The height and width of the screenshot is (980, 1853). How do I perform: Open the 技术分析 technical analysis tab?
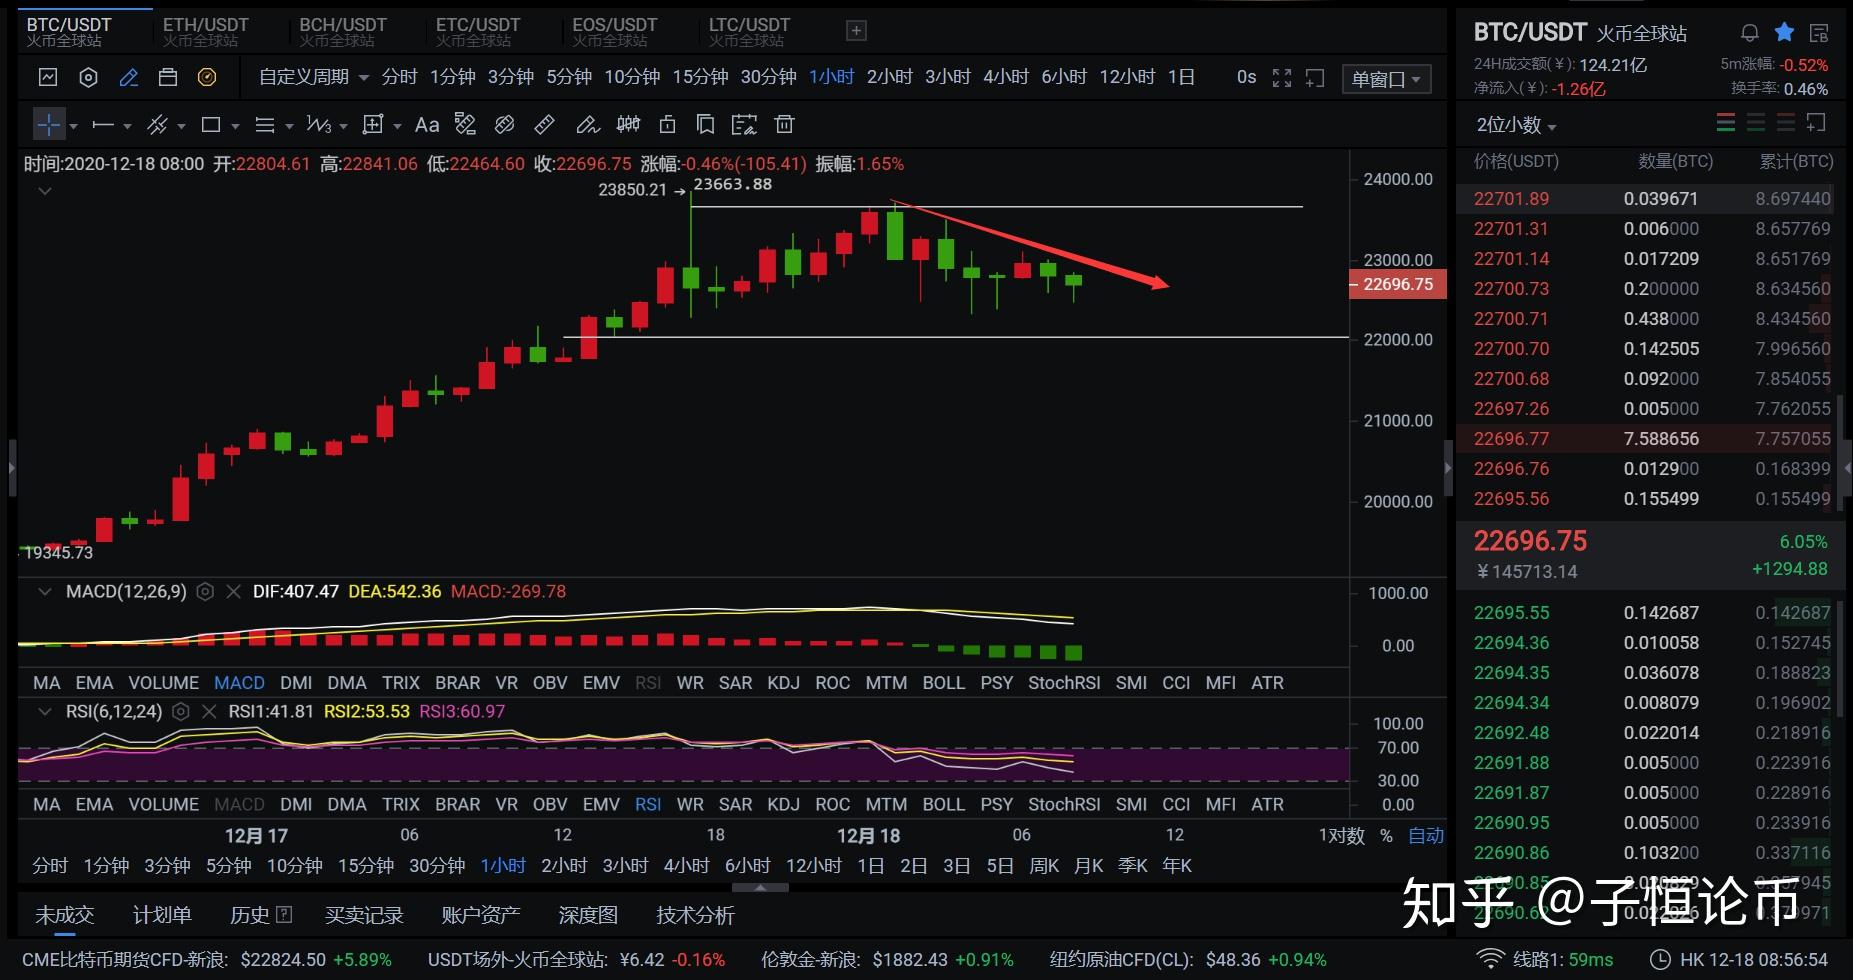(x=695, y=915)
